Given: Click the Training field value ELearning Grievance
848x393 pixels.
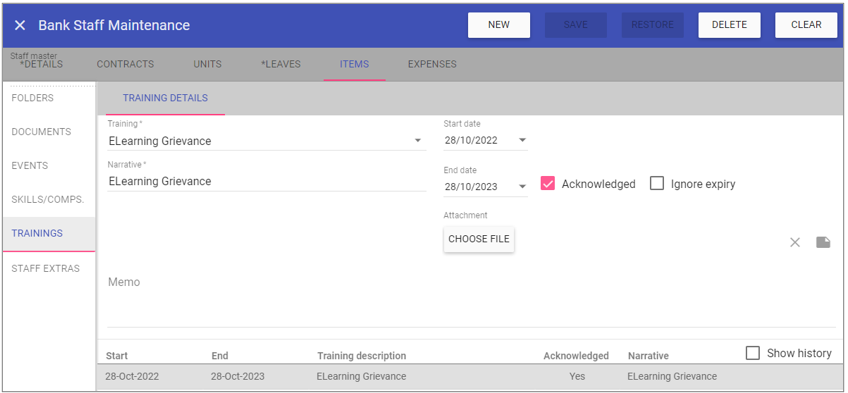Looking at the screenshot, I should tap(160, 141).
